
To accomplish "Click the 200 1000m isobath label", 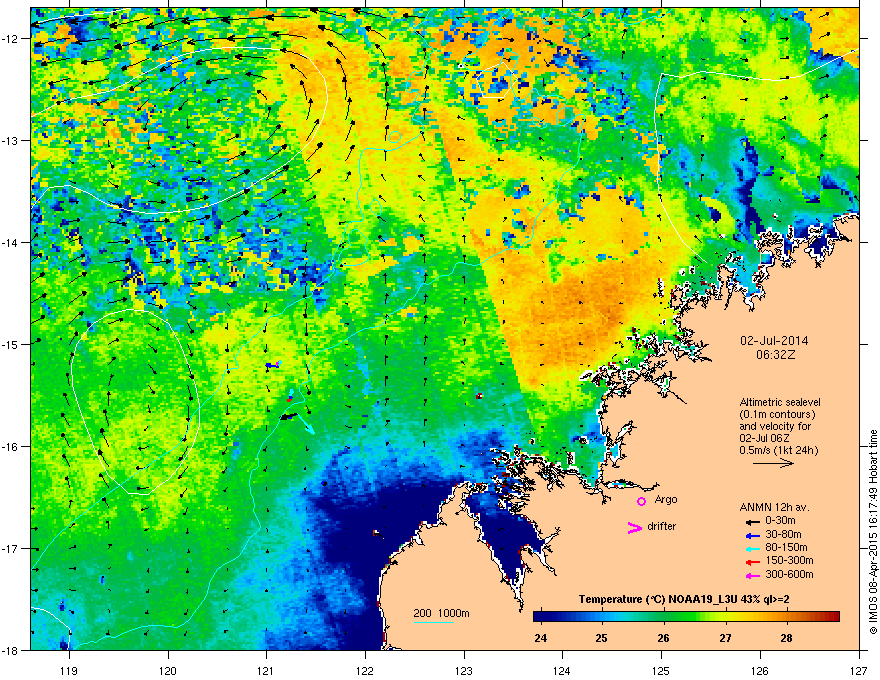I will 441,613.
